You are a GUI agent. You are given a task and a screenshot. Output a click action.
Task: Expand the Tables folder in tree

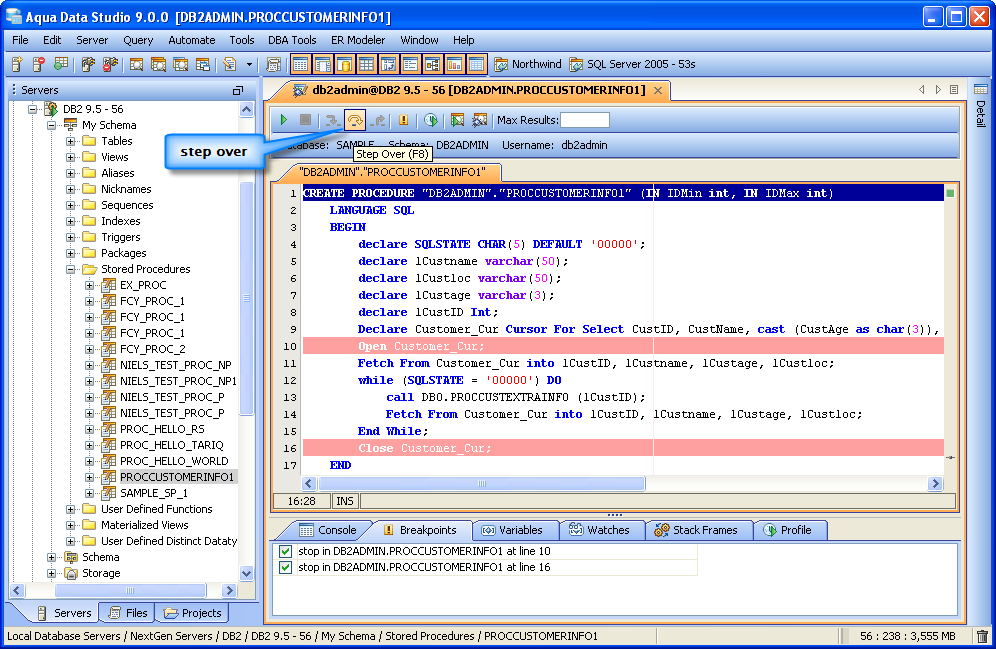(71, 141)
